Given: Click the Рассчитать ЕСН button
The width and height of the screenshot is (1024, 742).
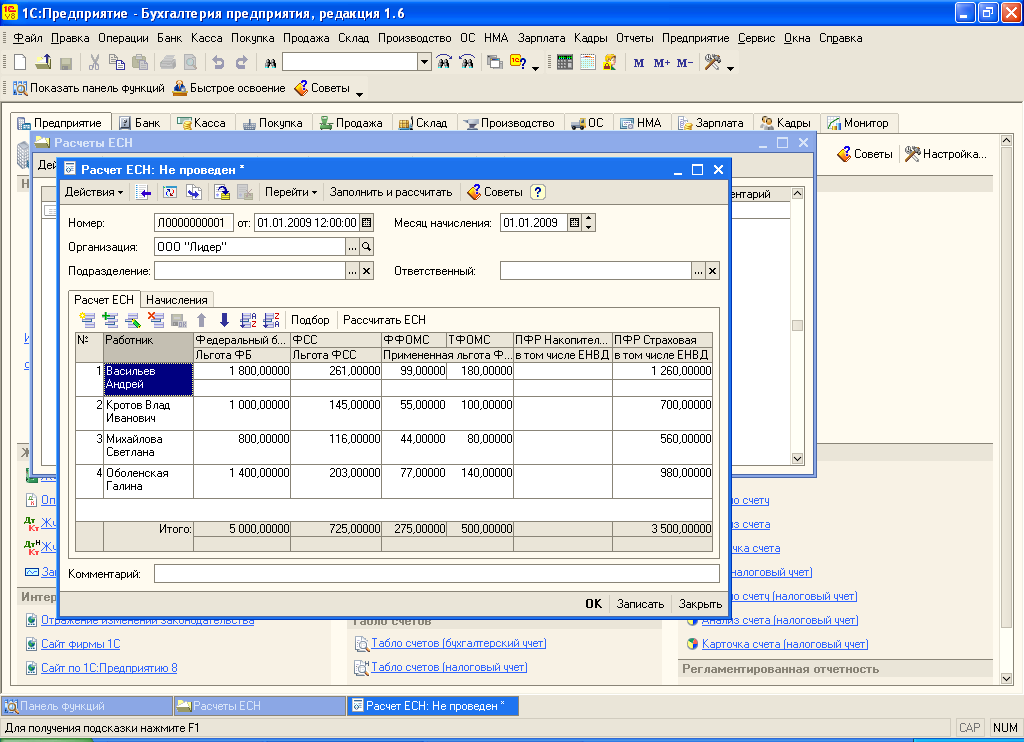Looking at the screenshot, I should (384, 320).
